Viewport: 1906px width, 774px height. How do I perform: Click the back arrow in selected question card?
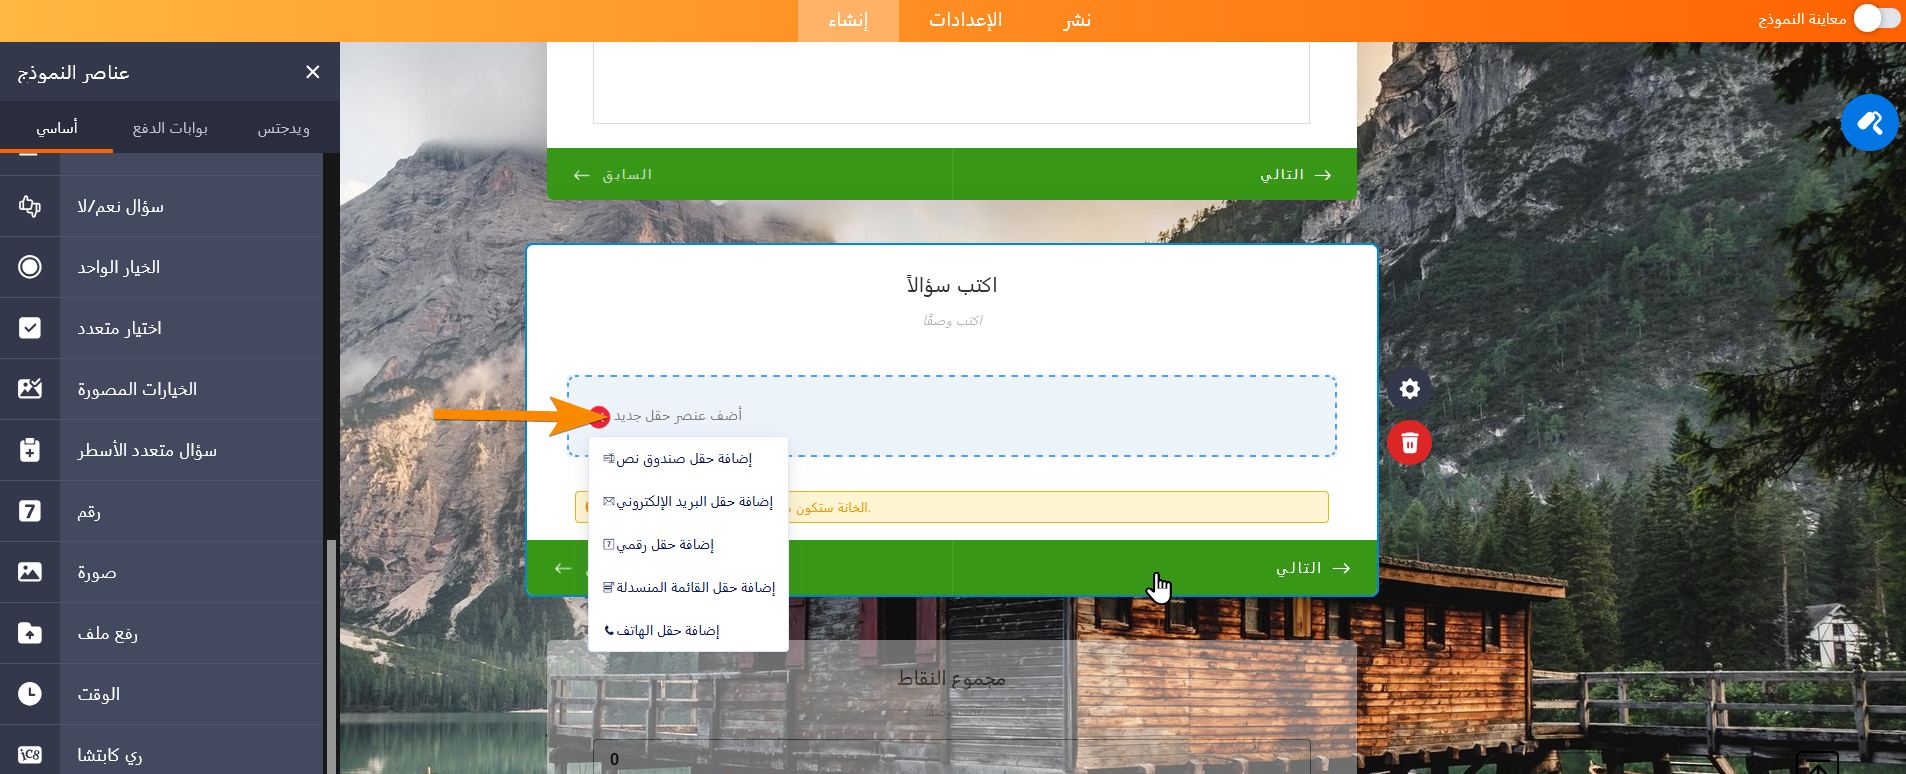click(x=563, y=568)
